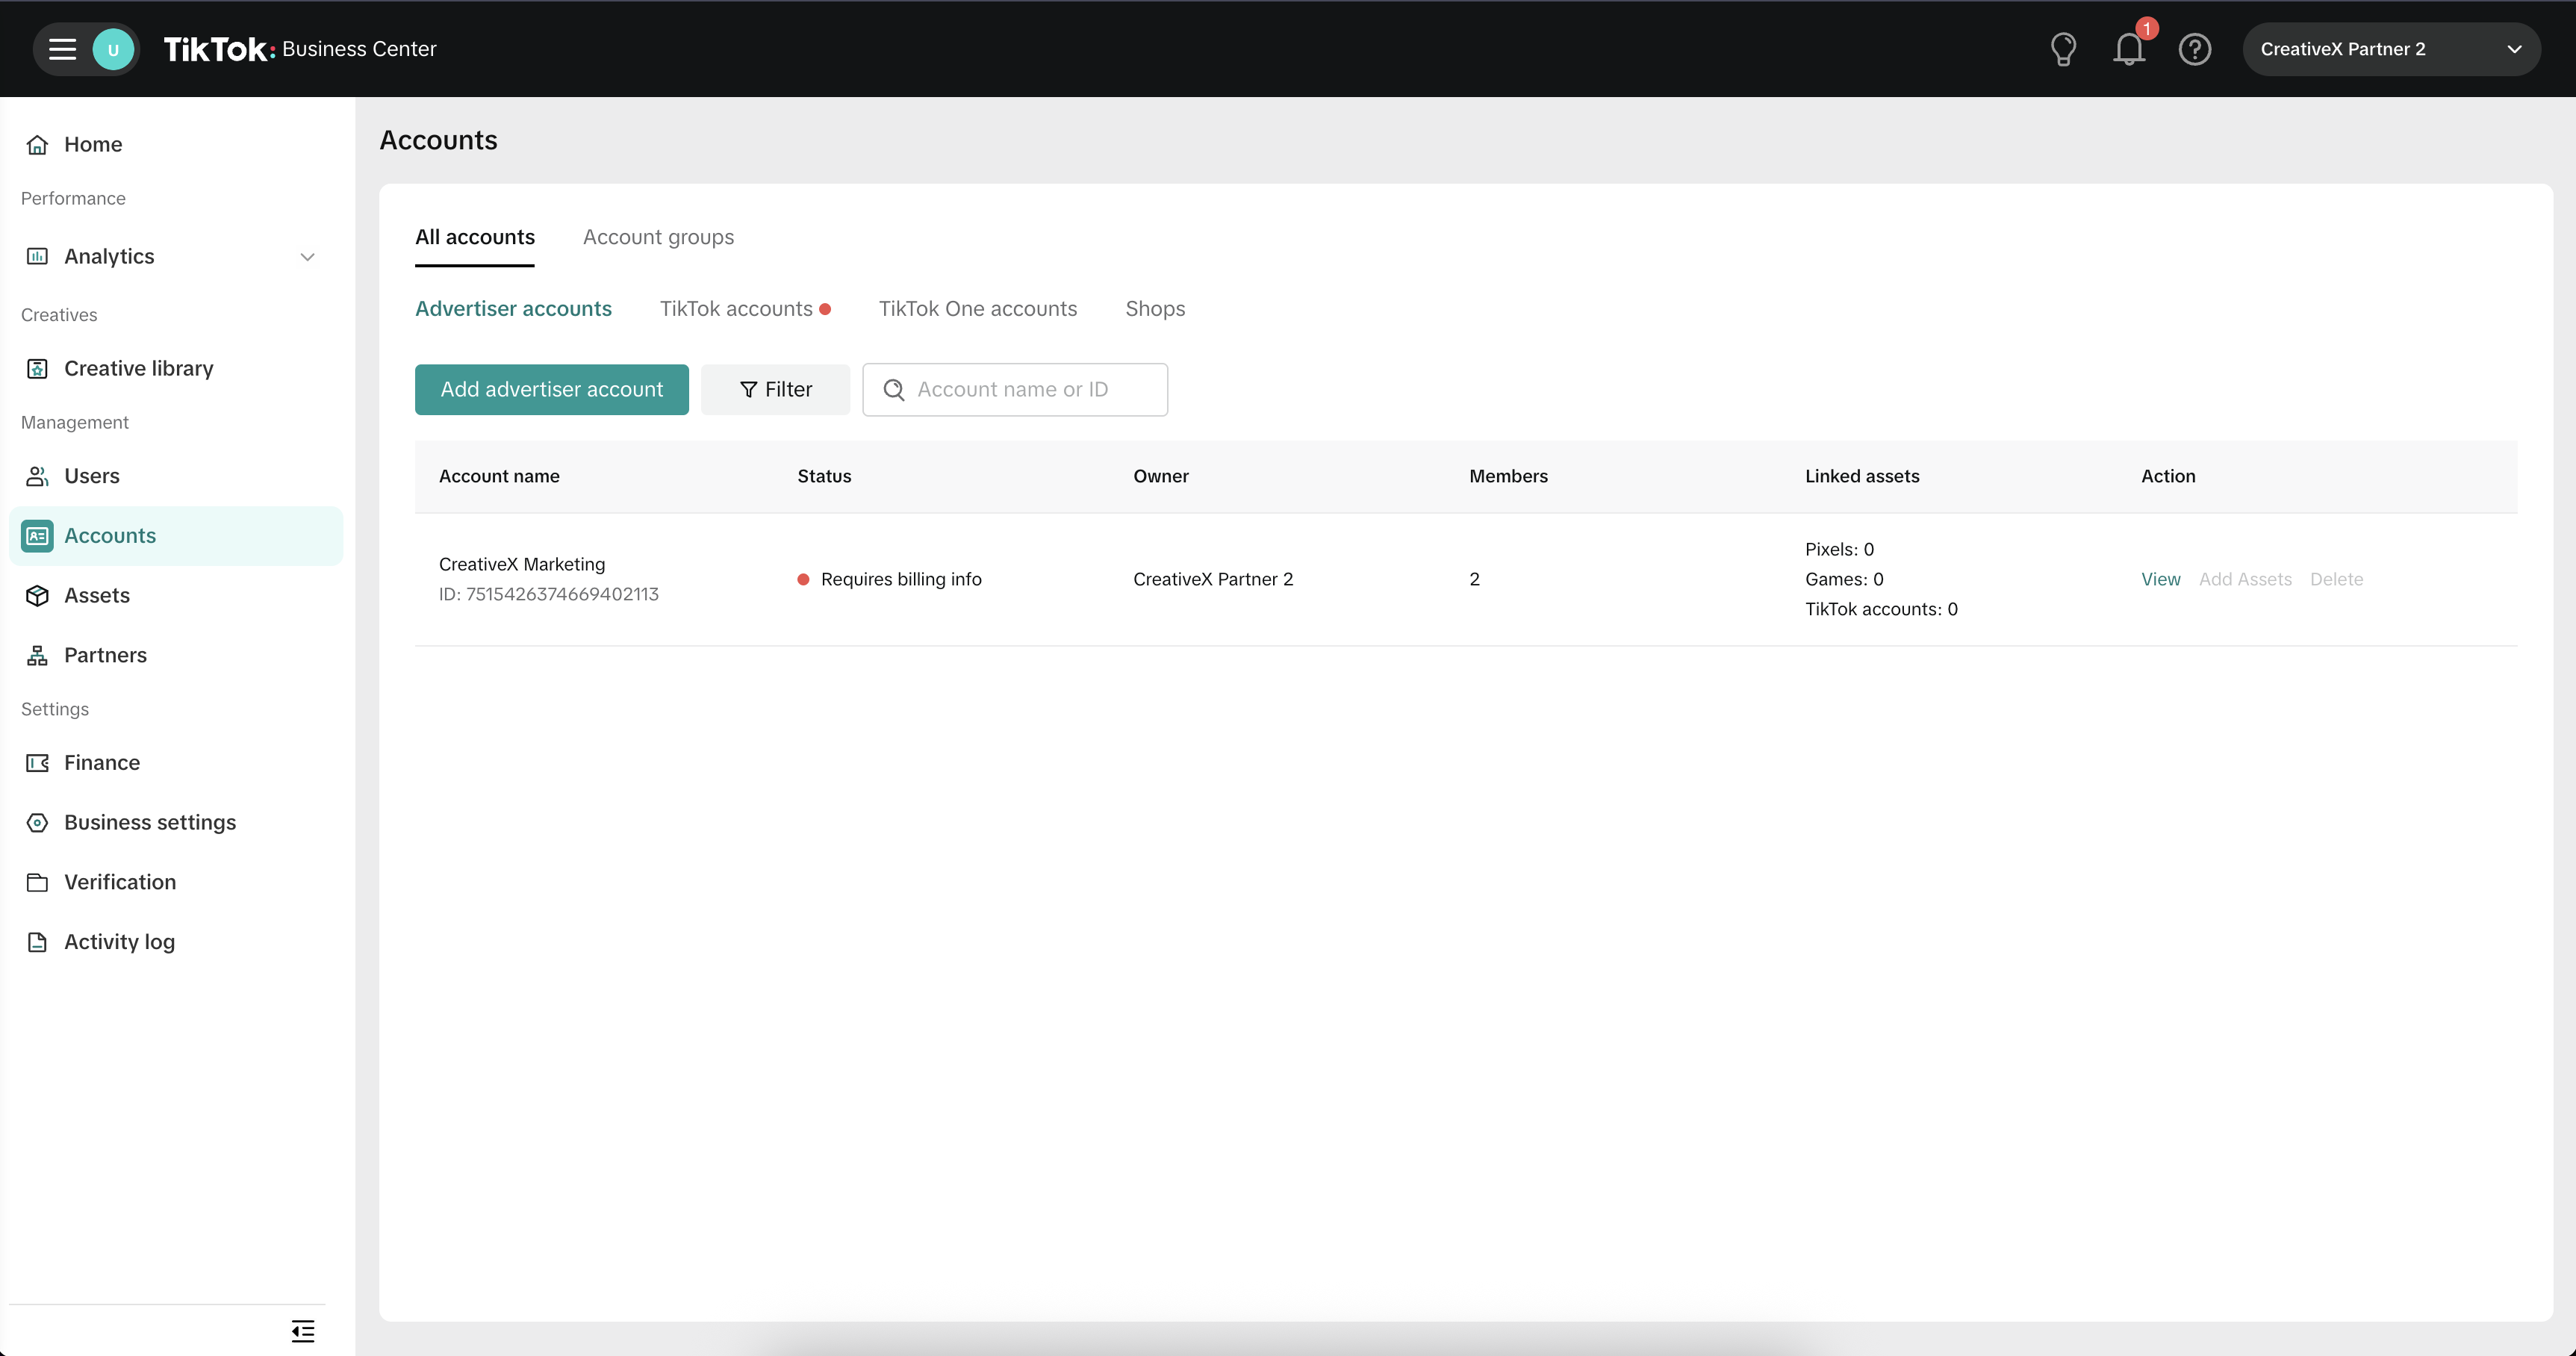Click the Members count 2 cell
Image resolution: width=2576 pixels, height=1356 pixels.
pos(1474,580)
